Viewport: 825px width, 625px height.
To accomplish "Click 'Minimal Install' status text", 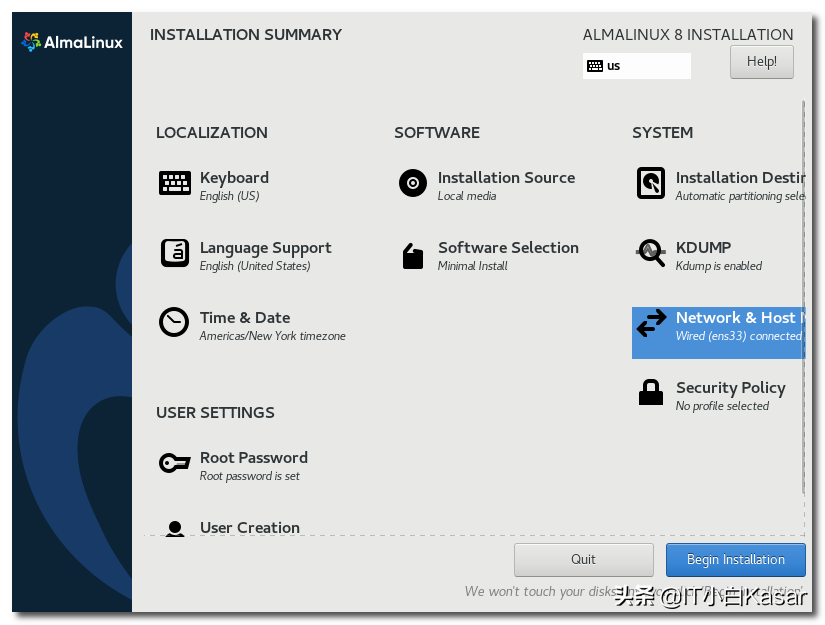I will pos(472,266).
